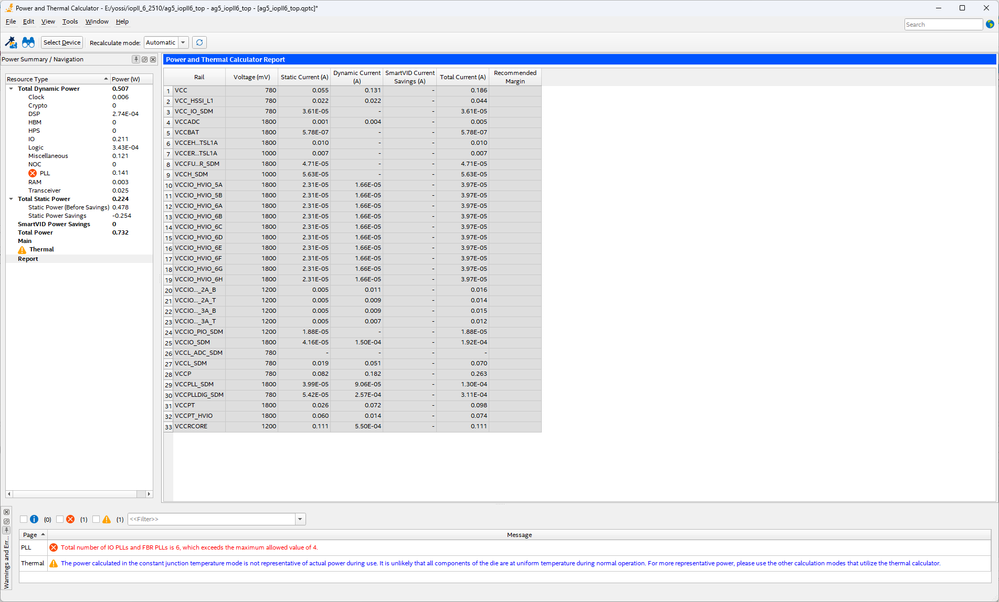Float the Power Summary / Navigation panel
999x602 pixels.
(145, 59)
